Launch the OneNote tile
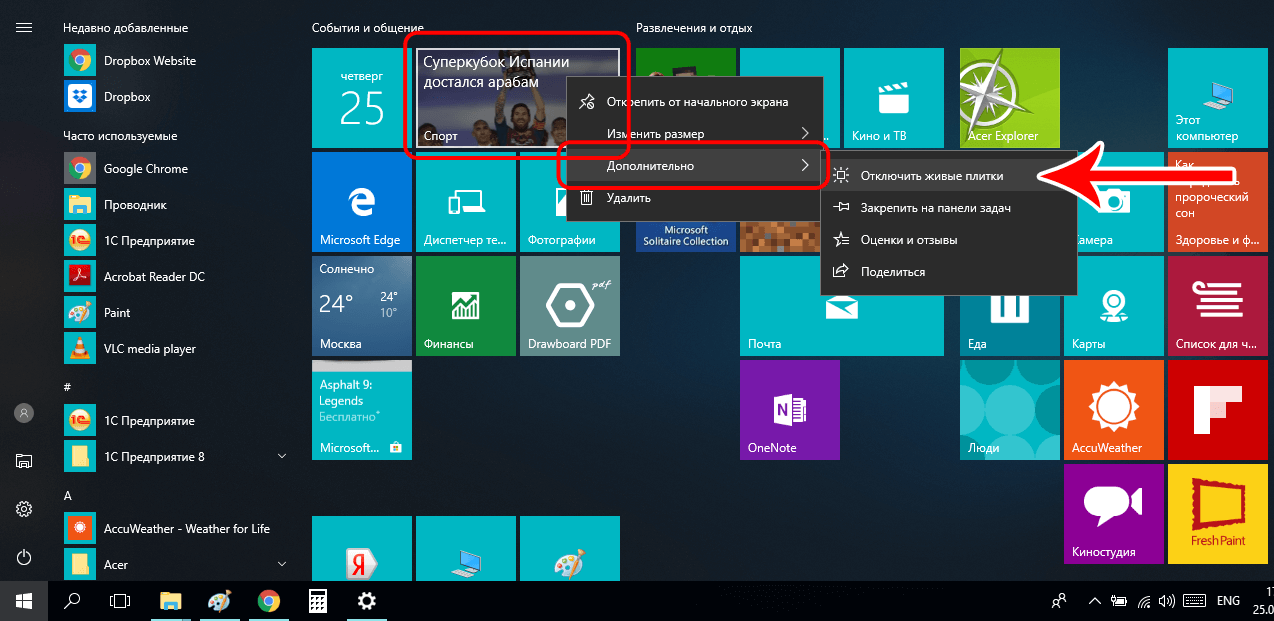1274x621 pixels. tap(789, 410)
